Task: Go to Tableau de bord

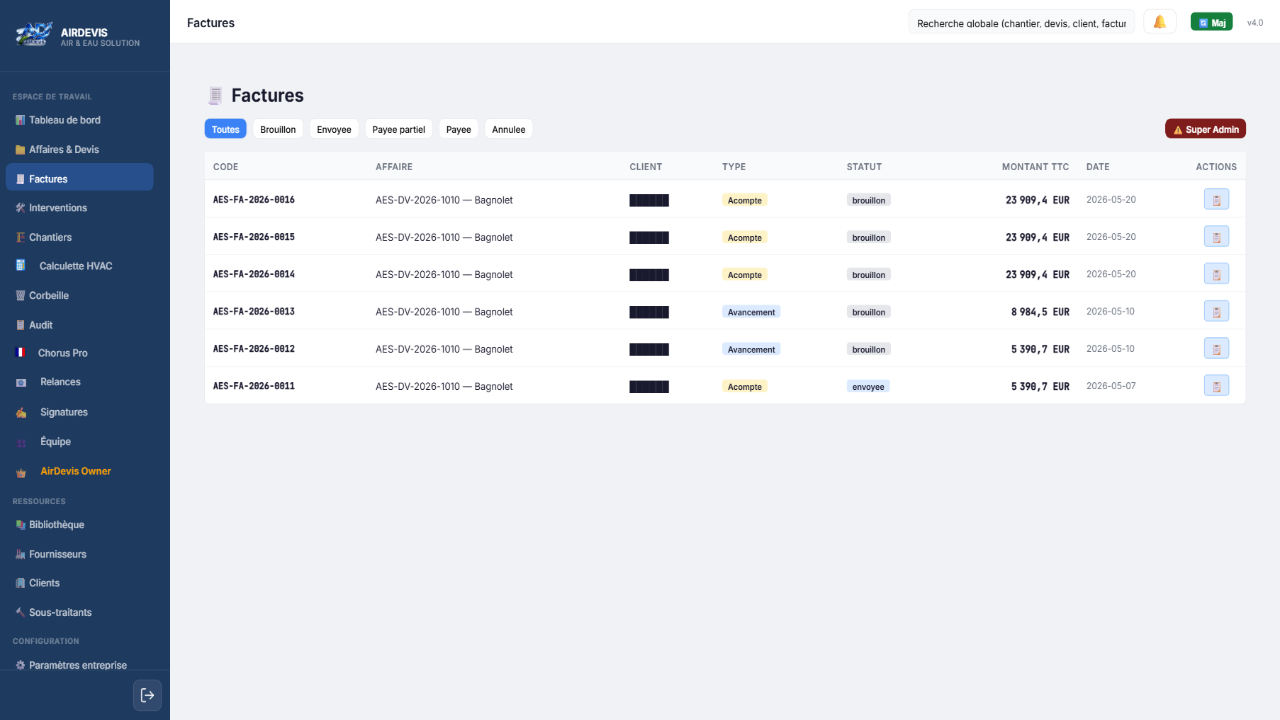Action: (79, 120)
